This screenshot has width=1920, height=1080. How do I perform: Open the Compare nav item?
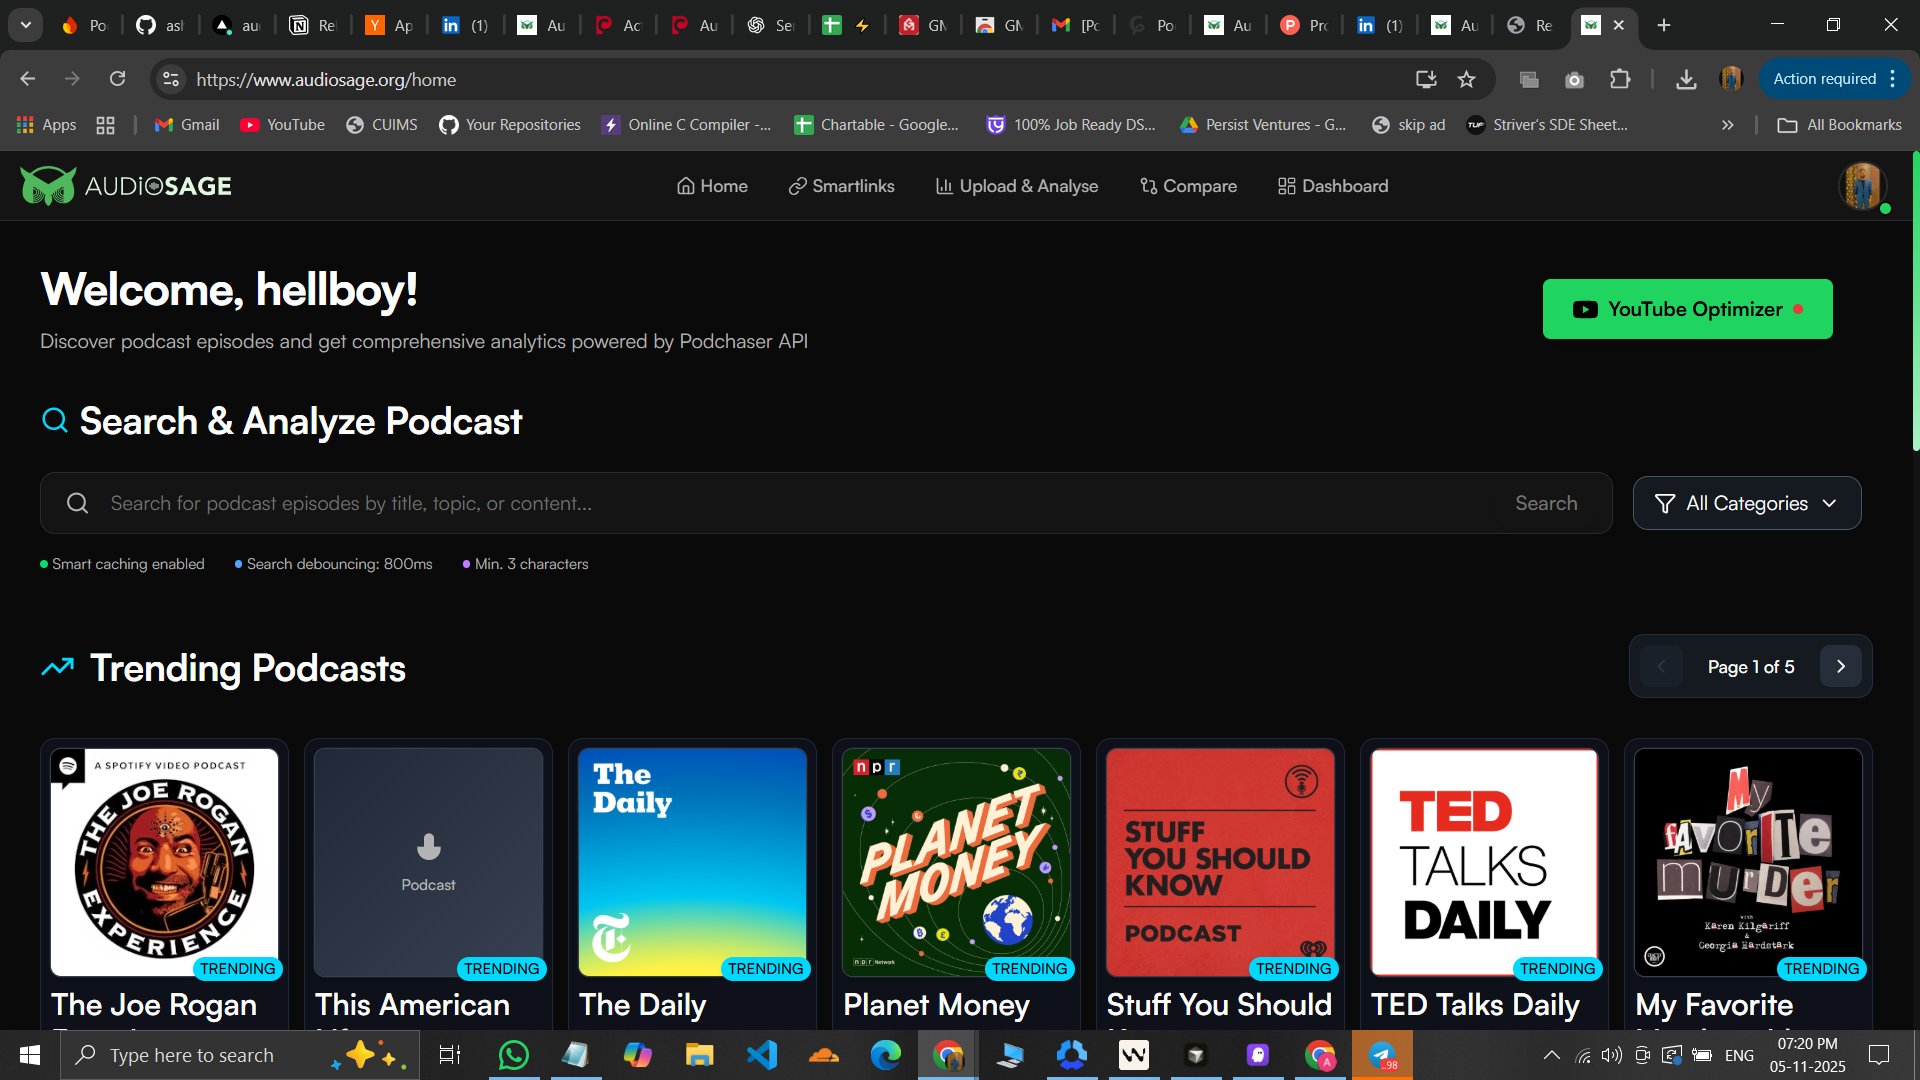point(1188,186)
